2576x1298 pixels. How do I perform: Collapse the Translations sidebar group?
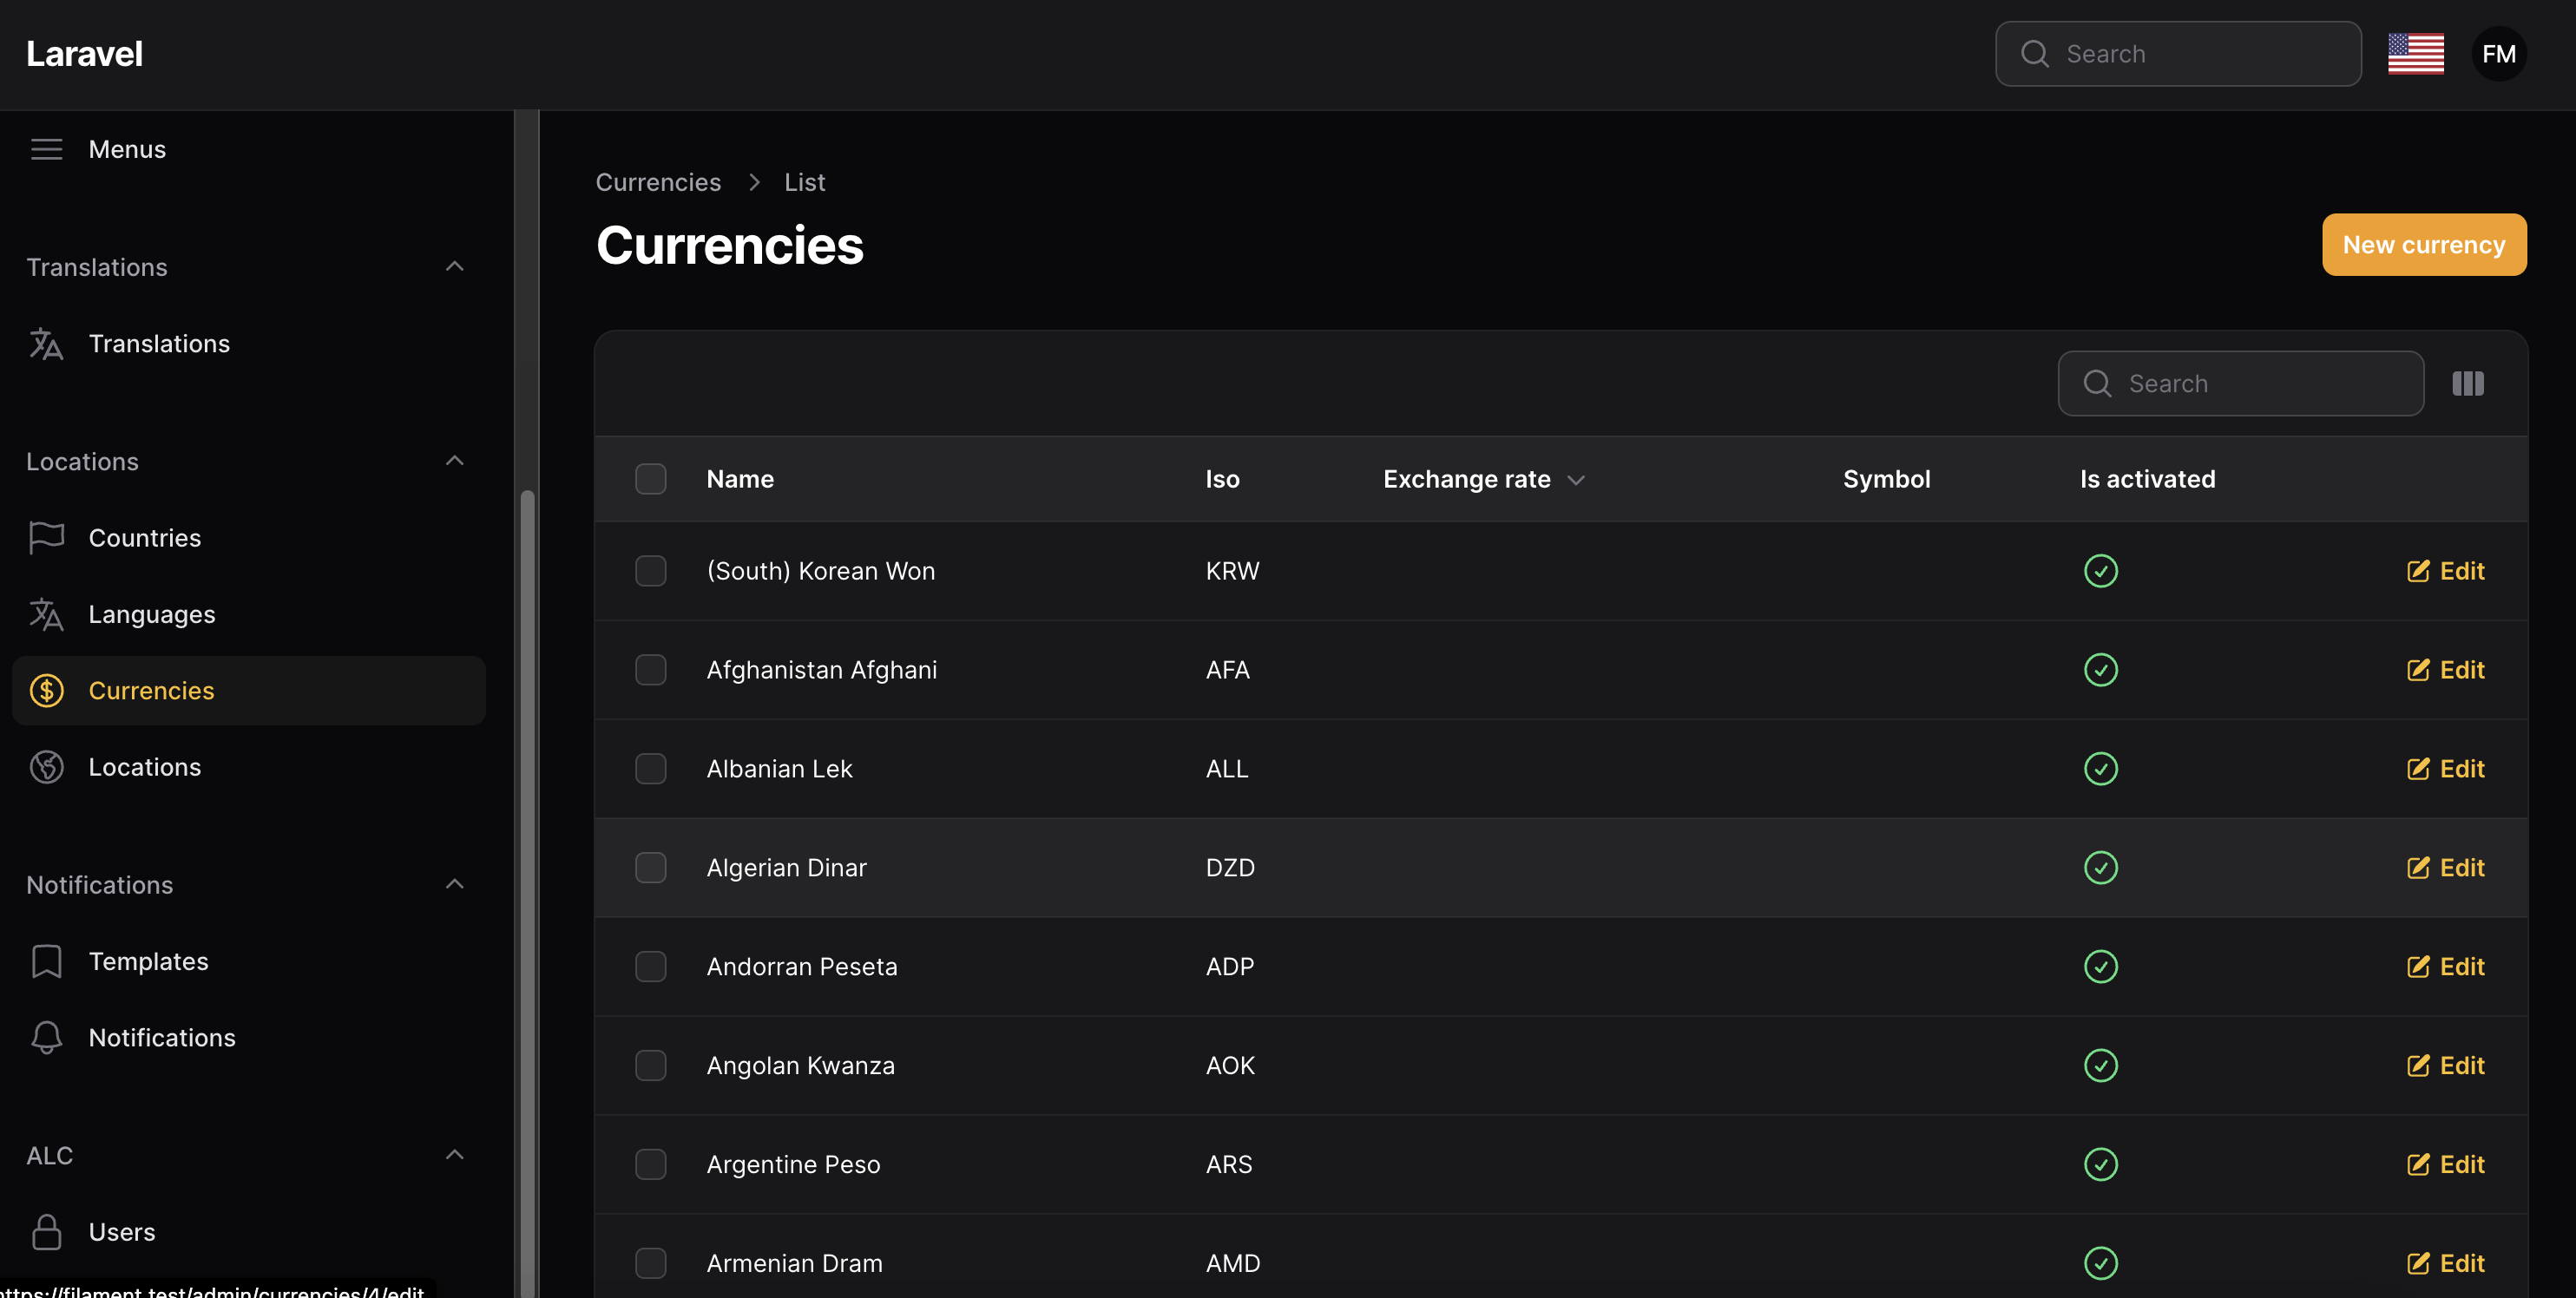pos(454,267)
